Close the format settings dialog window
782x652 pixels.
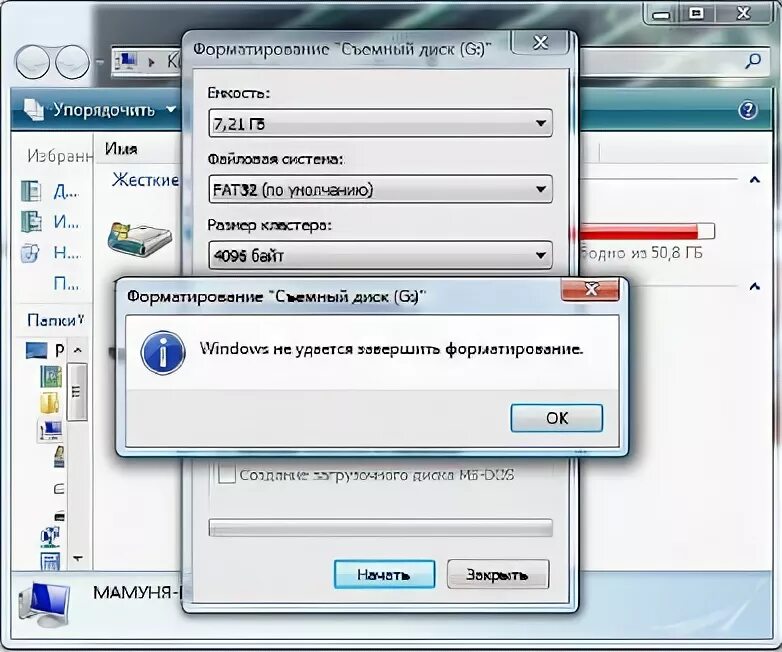(x=541, y=42)
